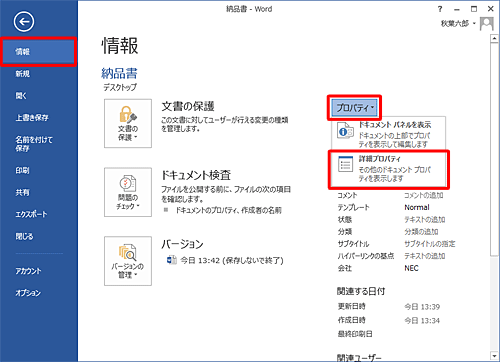Click the vertical scrollbar thumb

coord(494,149)
